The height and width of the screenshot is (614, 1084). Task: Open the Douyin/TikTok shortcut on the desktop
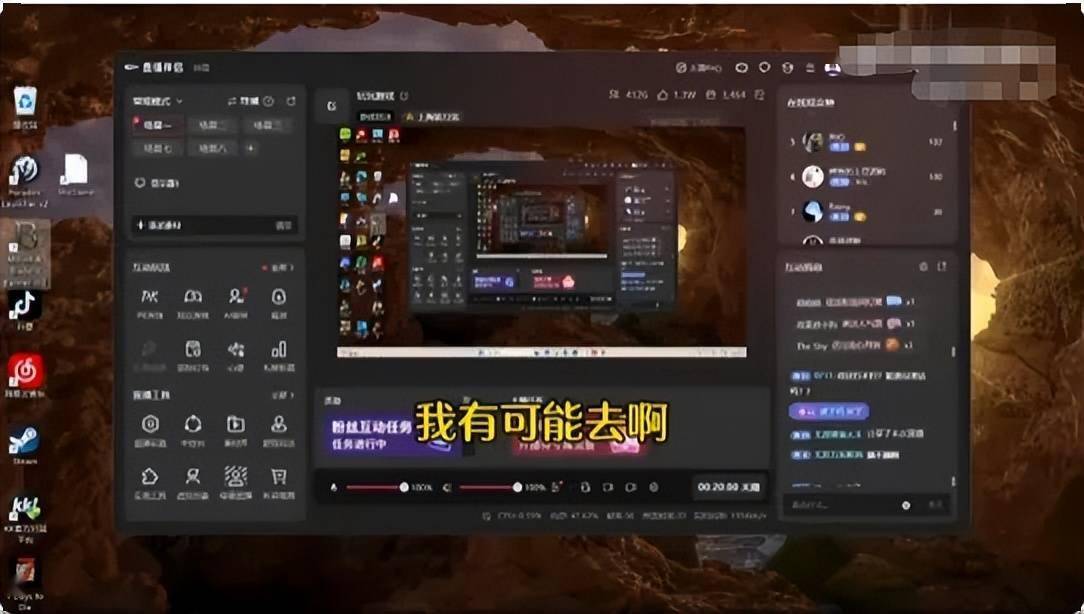tap(24, 310)
